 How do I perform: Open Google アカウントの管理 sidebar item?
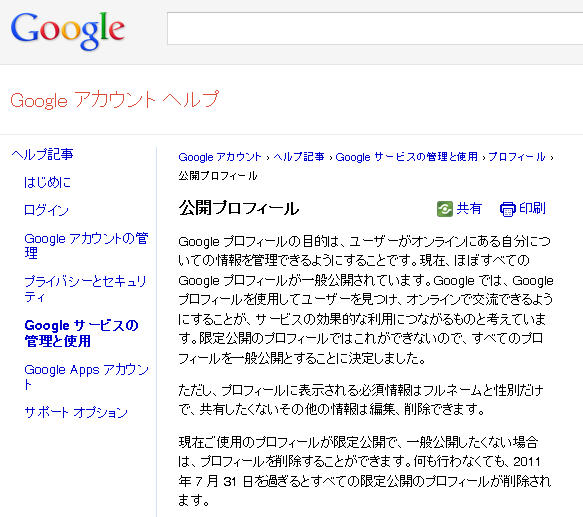coord(86,246)
